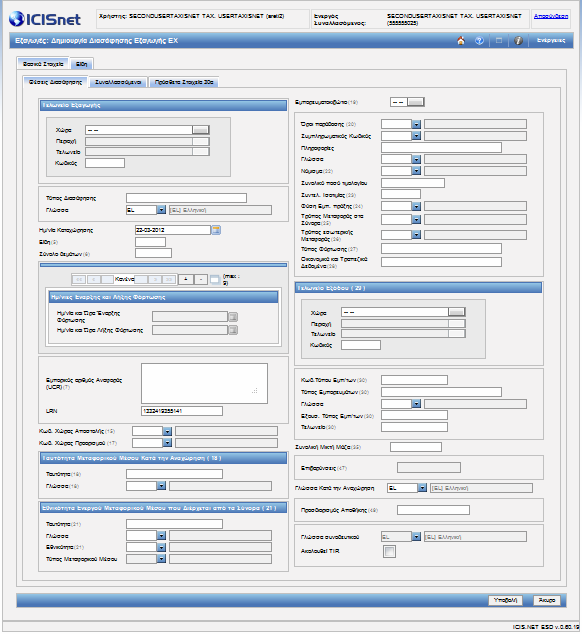Open calendar for loading end date field
Viewport: 582px width, 634px height.
coord(233,330)
